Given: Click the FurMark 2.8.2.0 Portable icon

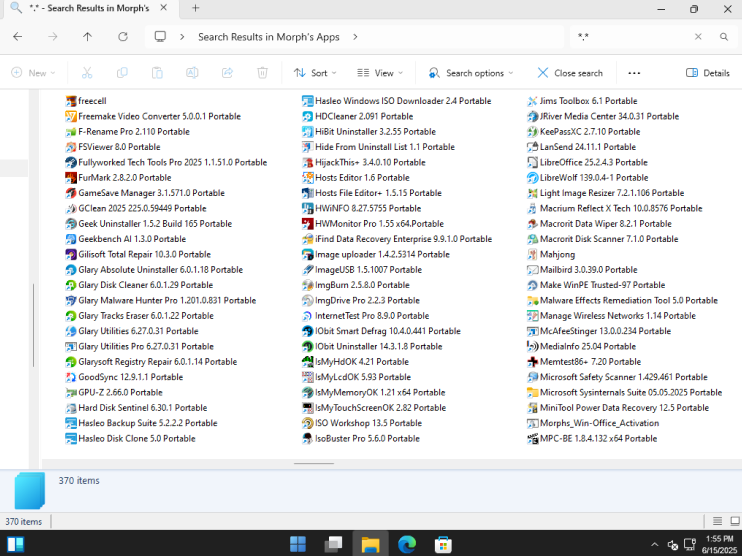Looking at the screenshot, I should pyautogui.click(x=71, y=178).
